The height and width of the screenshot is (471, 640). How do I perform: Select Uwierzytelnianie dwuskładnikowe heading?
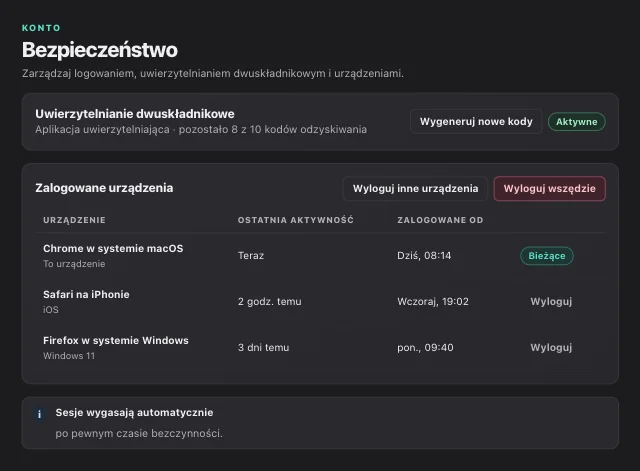point(135,114)
